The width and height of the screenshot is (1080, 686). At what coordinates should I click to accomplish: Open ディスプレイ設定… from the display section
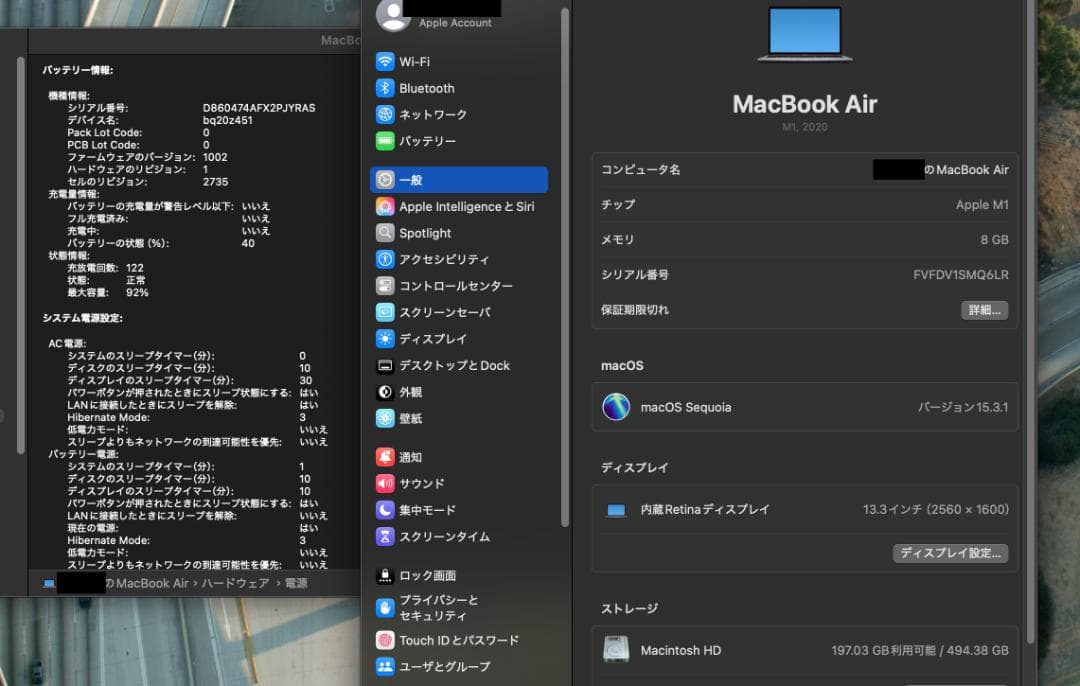tap(950, 553)
